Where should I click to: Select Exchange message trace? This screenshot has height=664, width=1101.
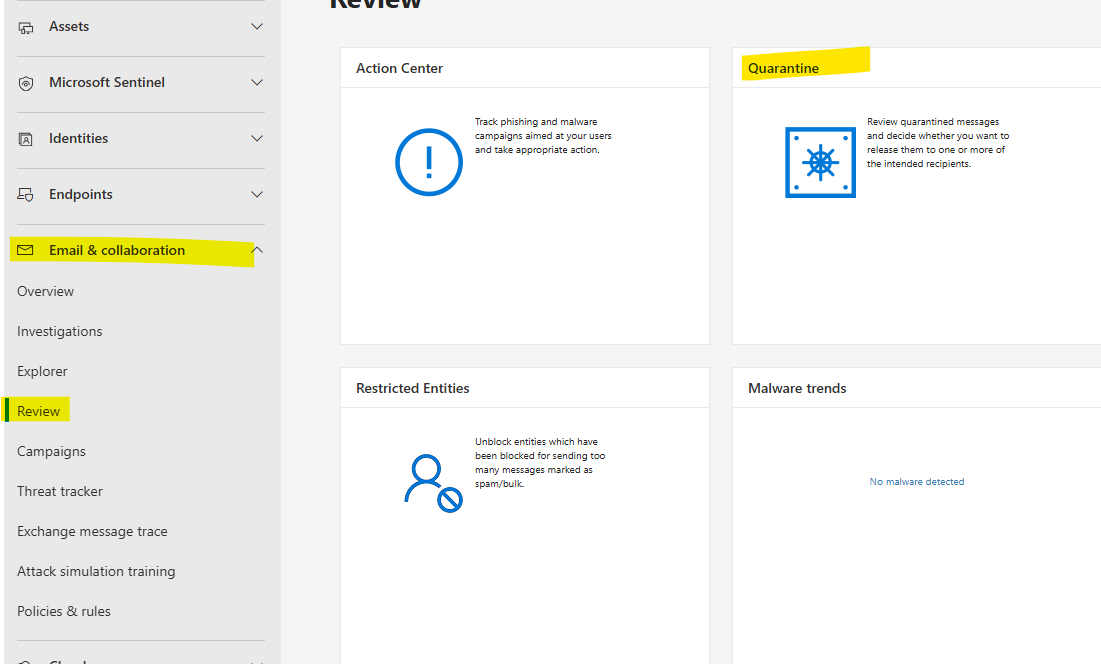click(x=92, y=531)
